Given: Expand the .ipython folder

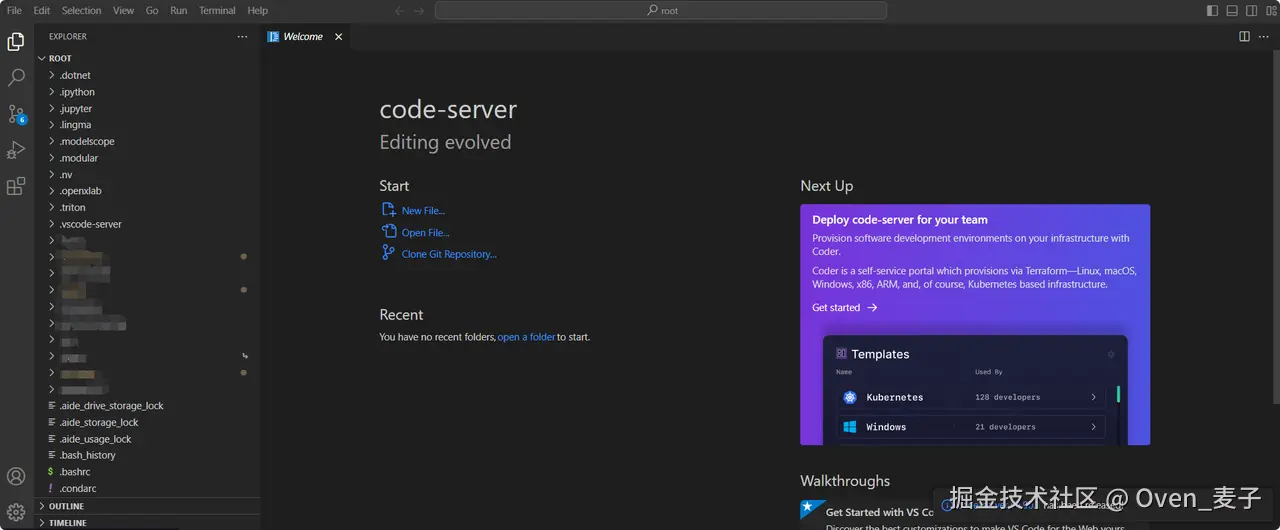Looking at the screenshot, I should (x=147, y=92).
